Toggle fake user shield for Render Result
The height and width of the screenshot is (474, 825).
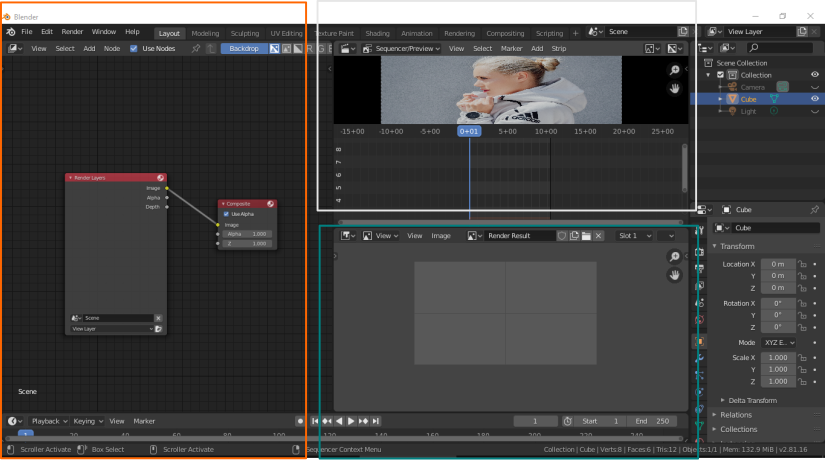click(562, 236)
